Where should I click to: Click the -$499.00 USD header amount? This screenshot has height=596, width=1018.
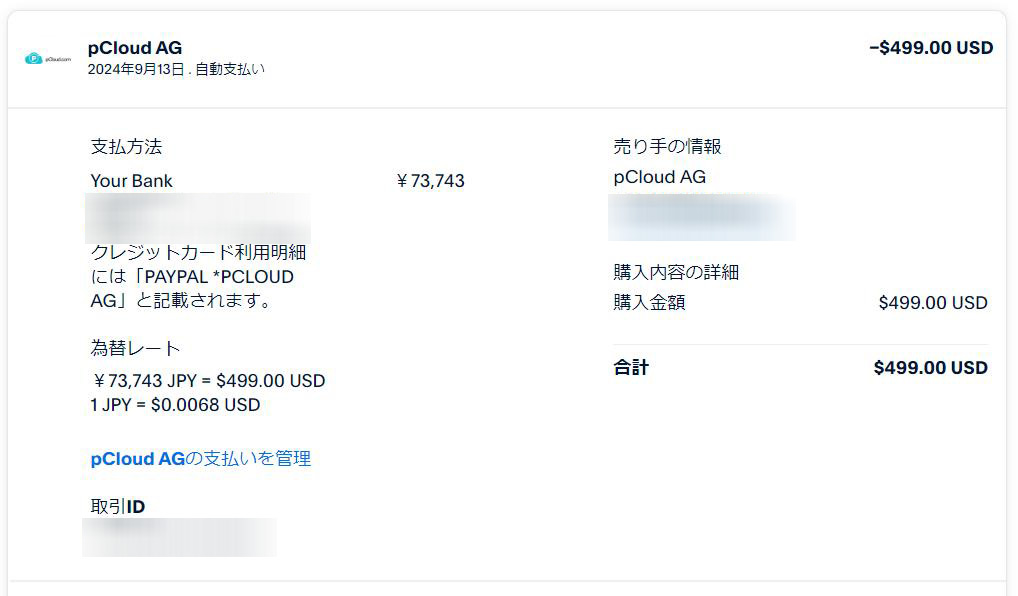(931, 48)
